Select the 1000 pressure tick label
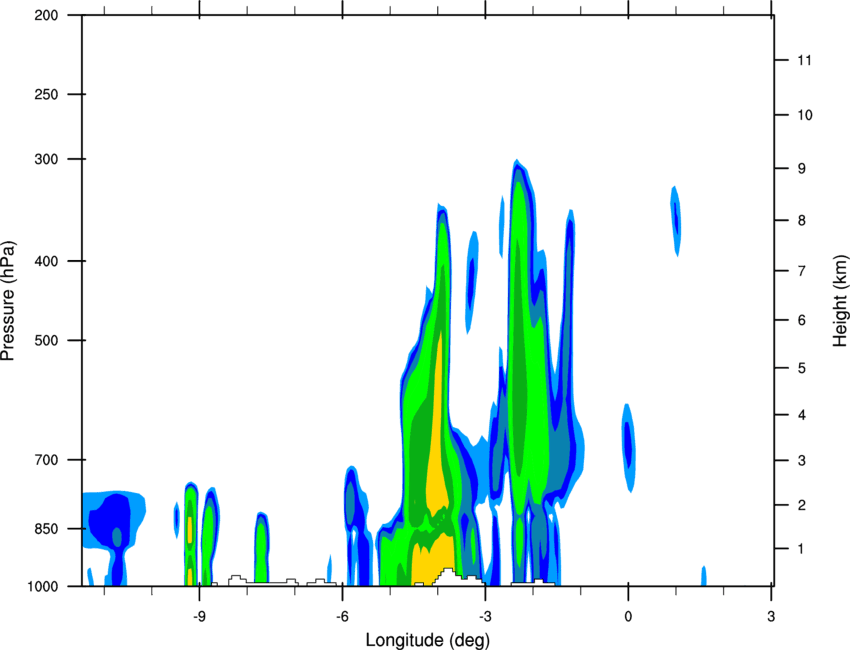 pyautogui.click(x=43, y=586)
